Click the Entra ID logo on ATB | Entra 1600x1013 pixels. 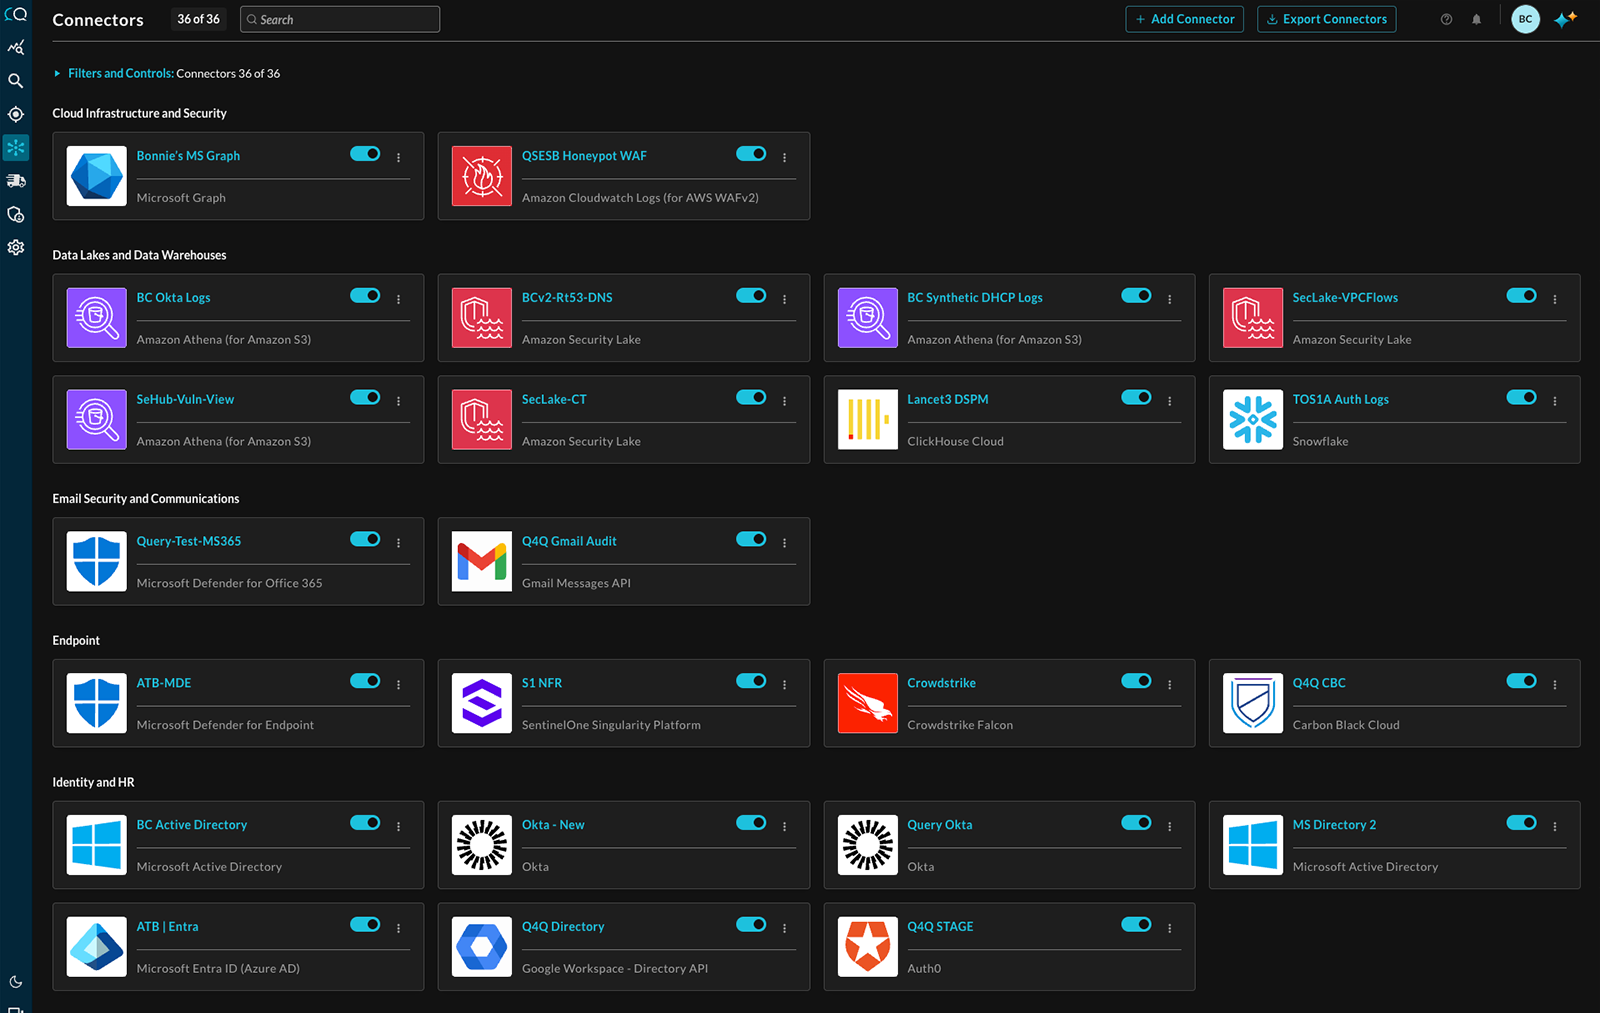pos(96,946)
